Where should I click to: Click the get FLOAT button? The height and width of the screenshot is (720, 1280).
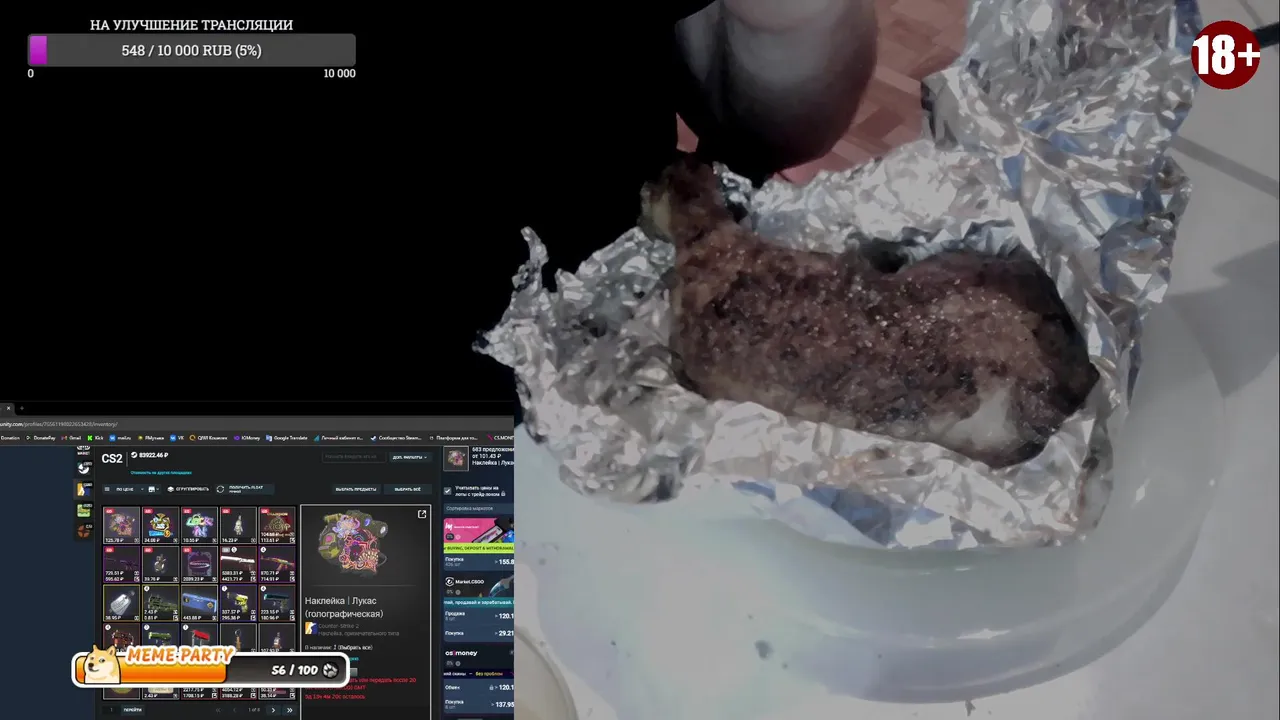pos(244,489)
